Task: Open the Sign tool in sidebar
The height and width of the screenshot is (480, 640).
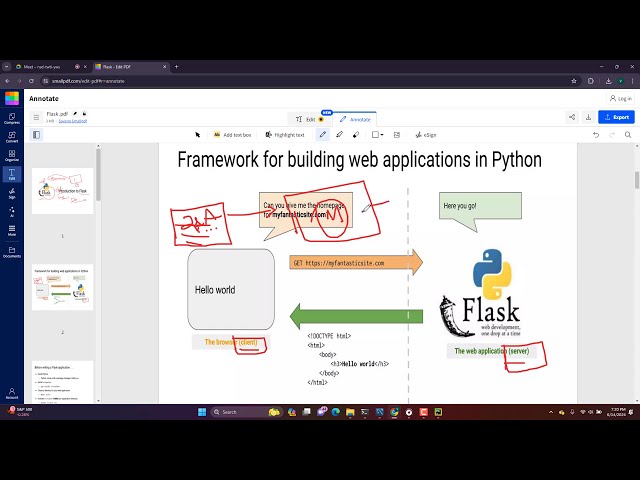Action: [12, 193]
